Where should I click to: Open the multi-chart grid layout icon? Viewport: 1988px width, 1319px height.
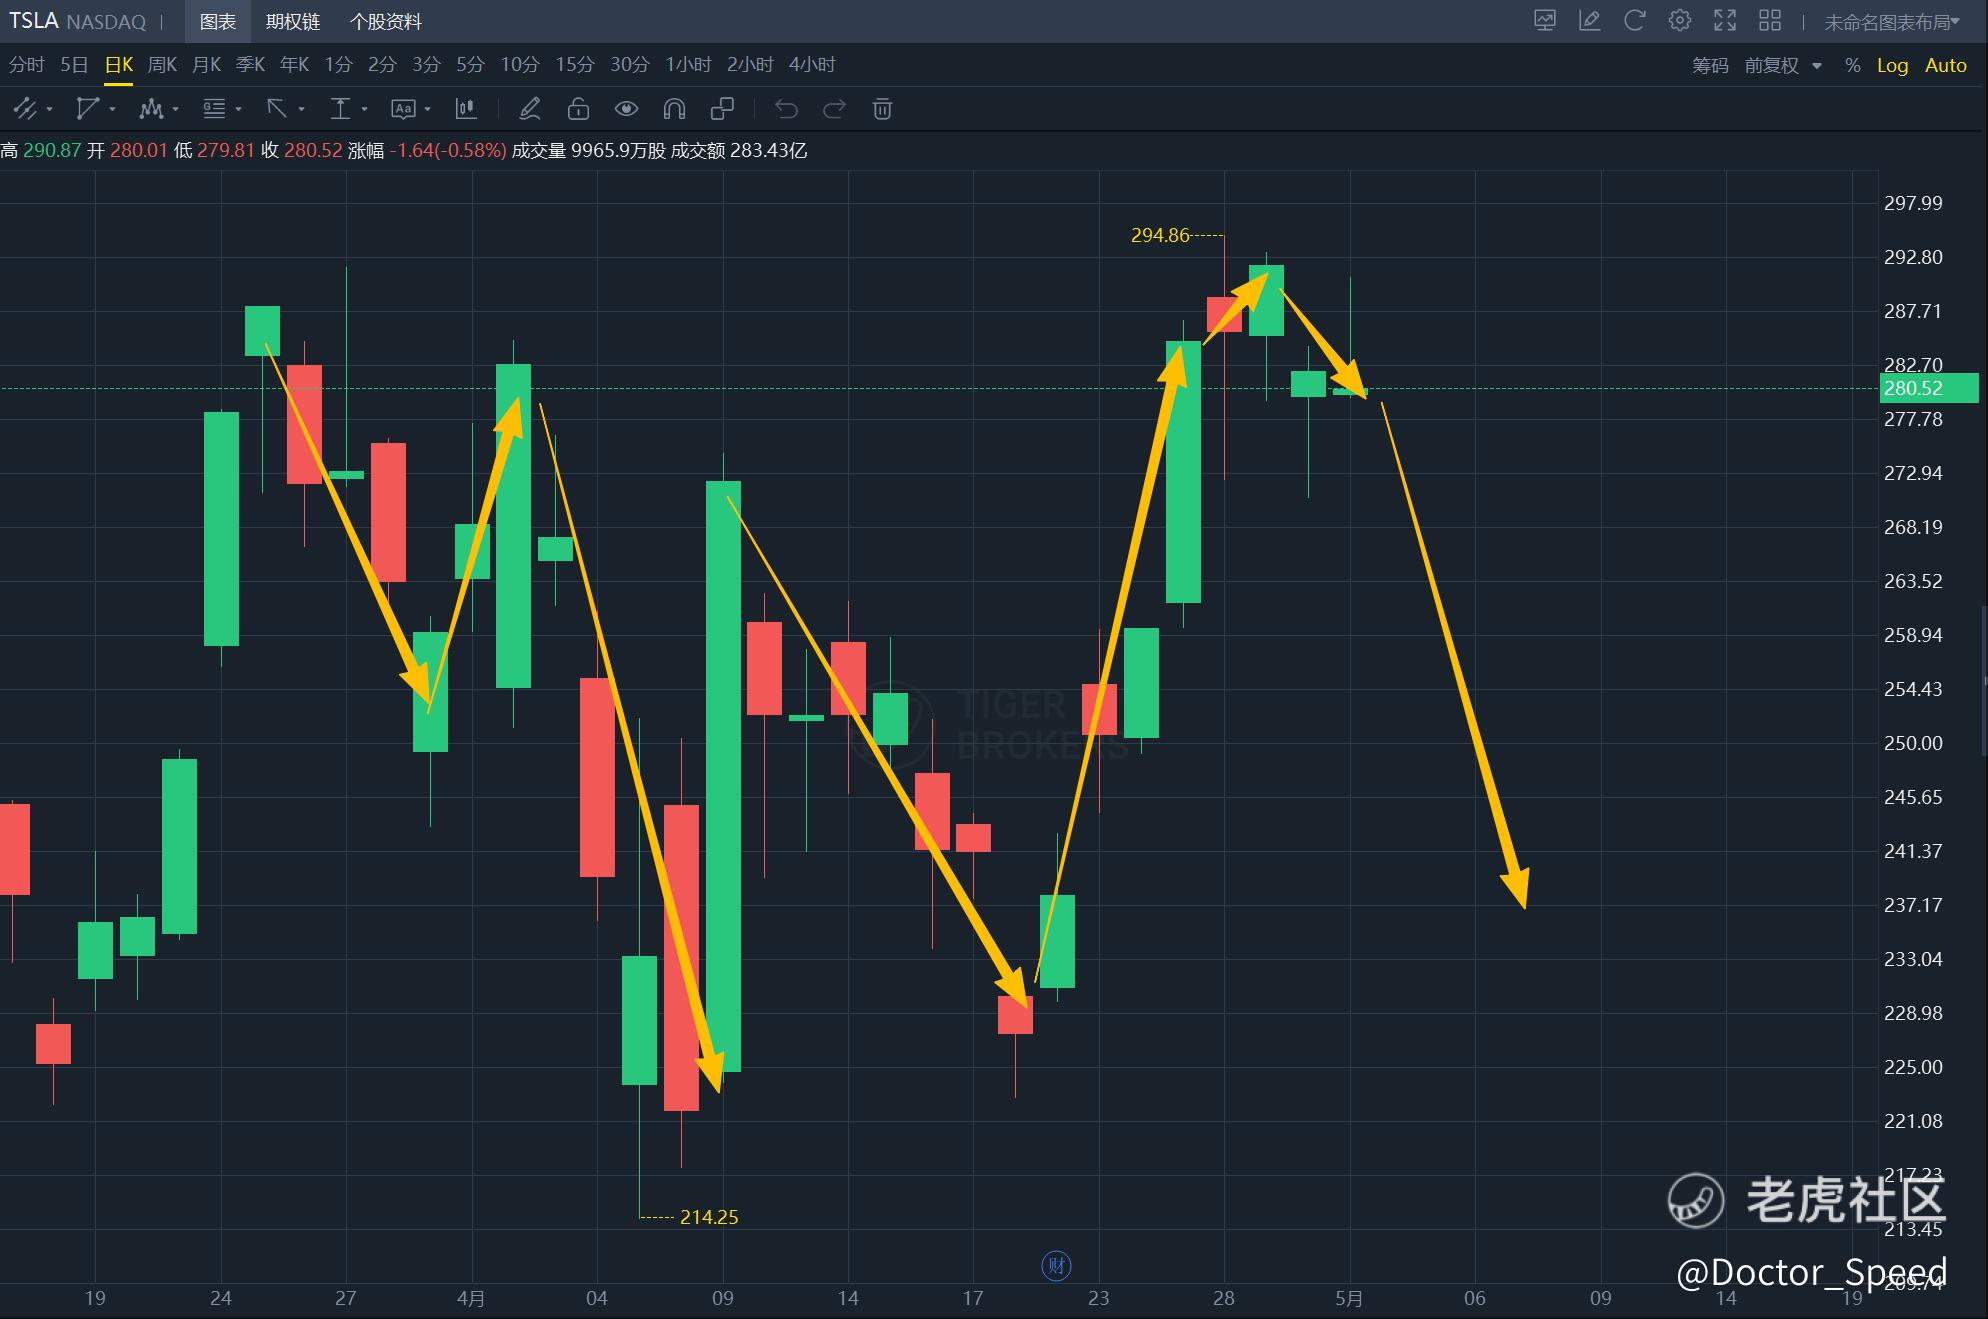click(x=1770, y=20)
